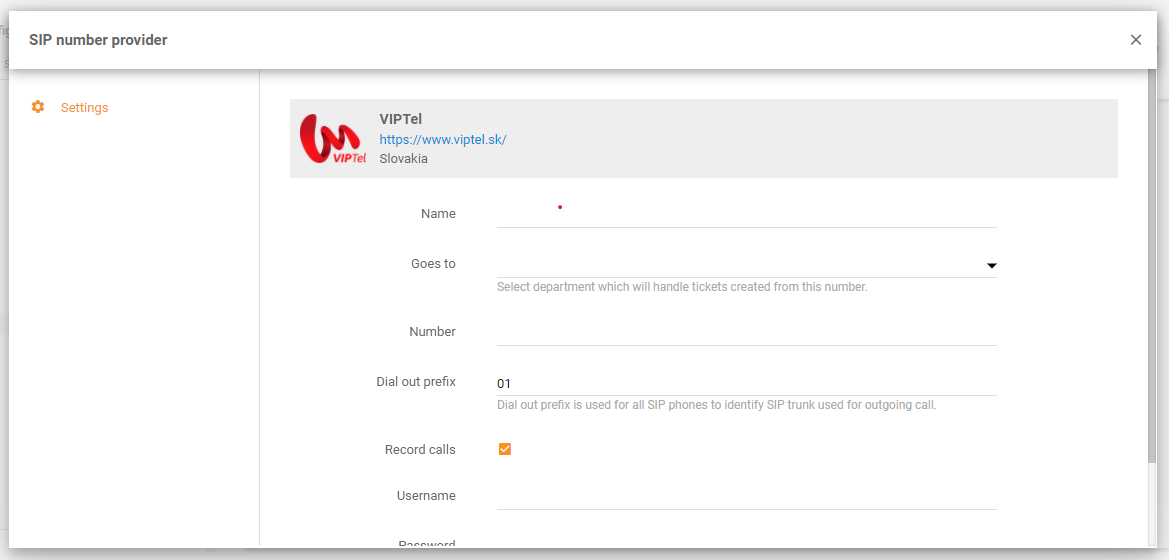Click the Settings gear icon in sidebar

click(x=38, y=107)
